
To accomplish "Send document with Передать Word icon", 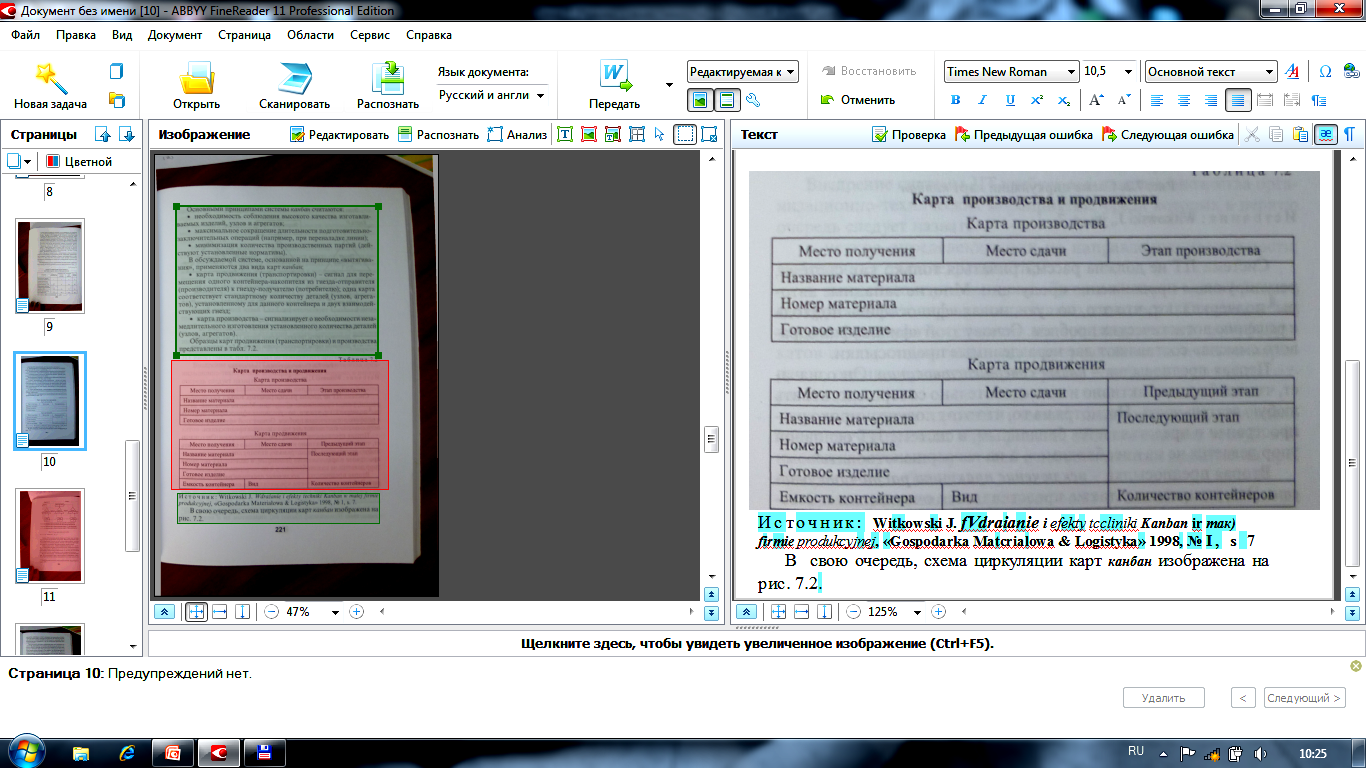I will click(615, 77).
